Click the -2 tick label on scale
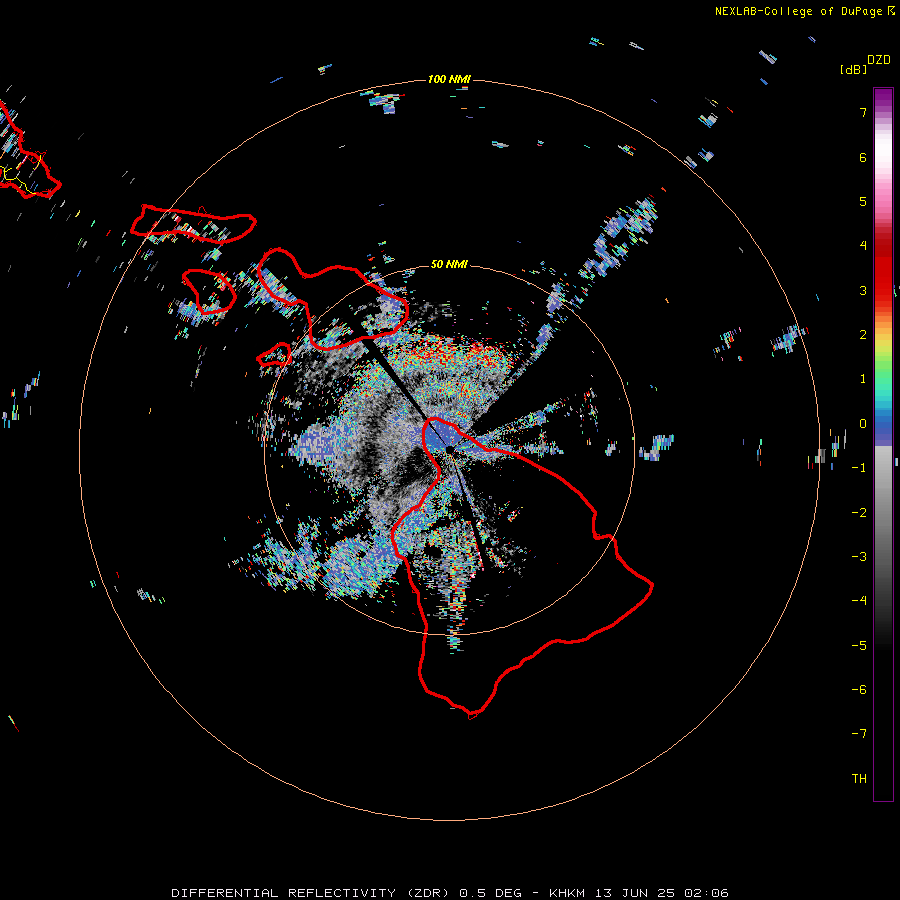 pyautogui.click(x=859, y=513)
